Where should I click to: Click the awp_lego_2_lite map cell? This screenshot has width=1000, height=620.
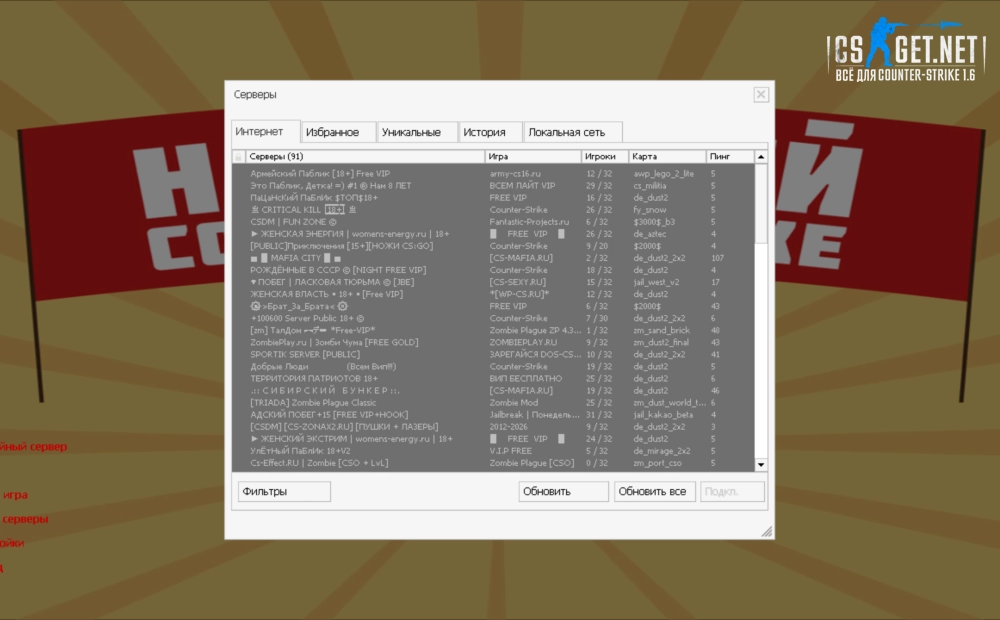click(x=663, y=173)
